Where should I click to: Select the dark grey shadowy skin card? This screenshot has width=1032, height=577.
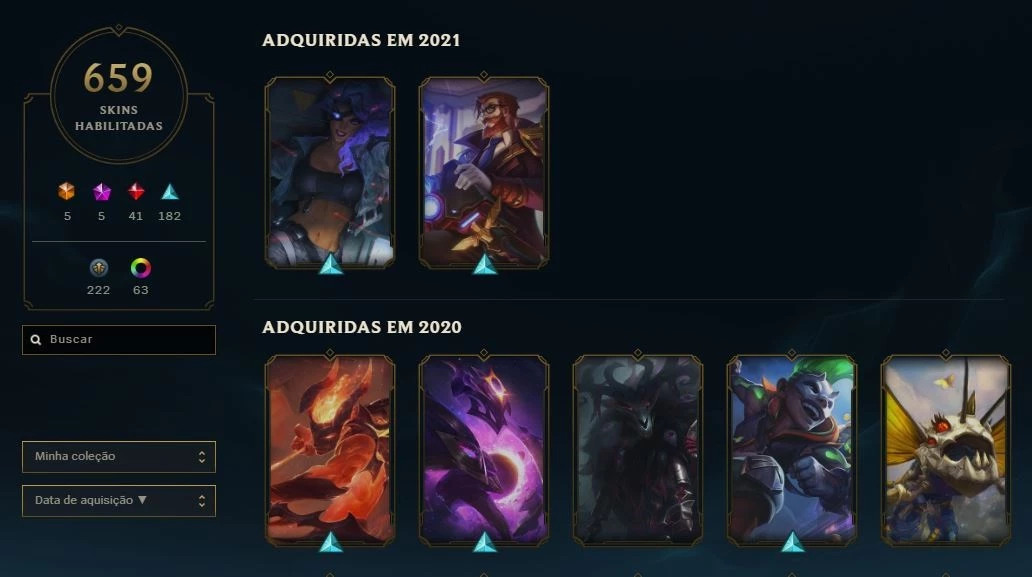pos(638,450)
